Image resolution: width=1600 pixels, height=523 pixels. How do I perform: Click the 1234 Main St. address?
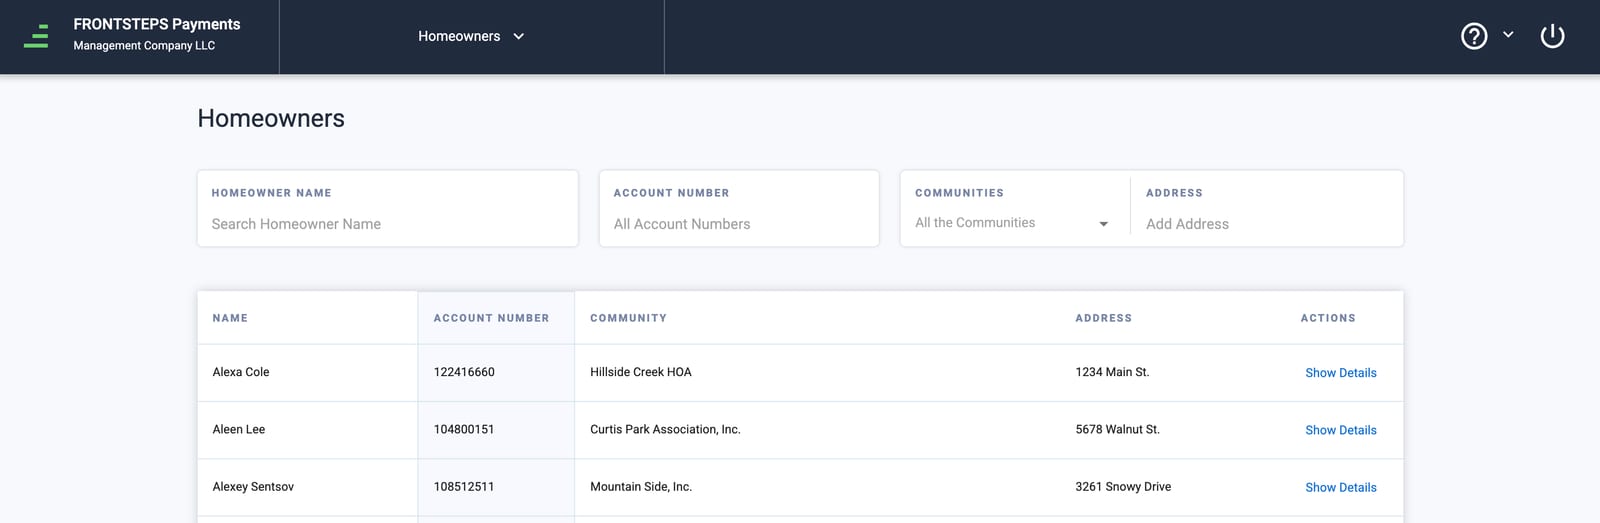pos(1112,372)
